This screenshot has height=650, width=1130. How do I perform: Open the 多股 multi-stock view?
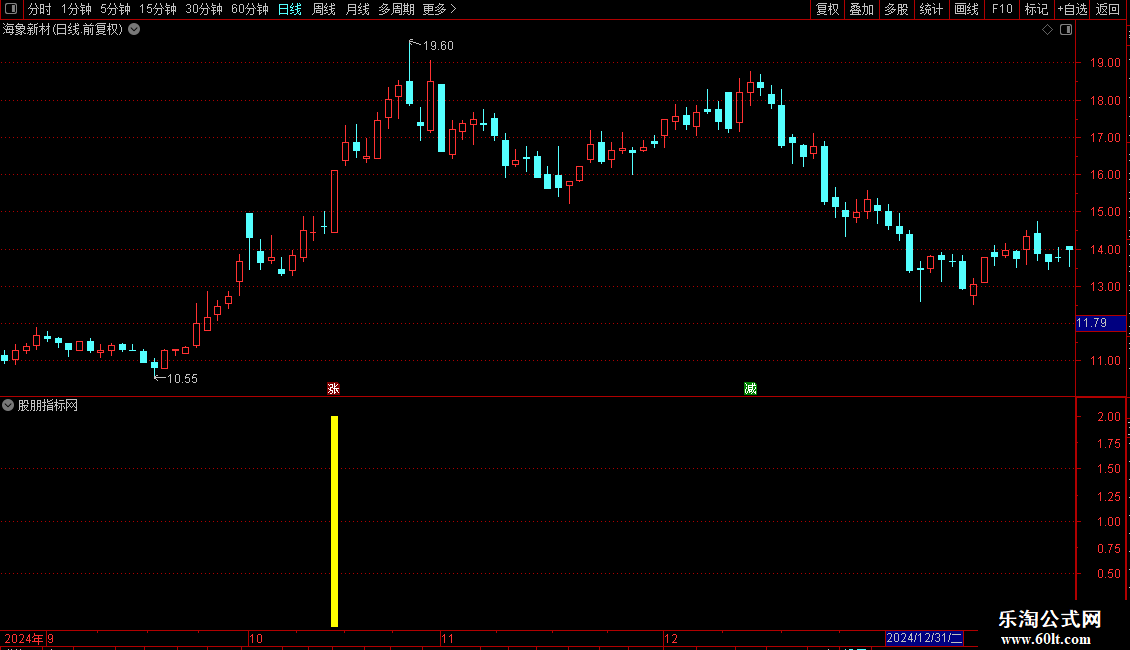(896, 9)
